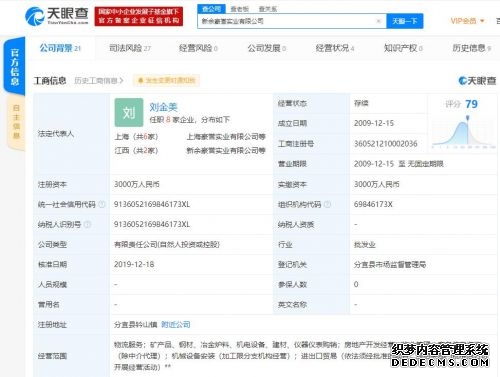The image size is (500, 377).
Task: Click the 分宜县钤山镇 address text
Action: click(x=135, y=324)
